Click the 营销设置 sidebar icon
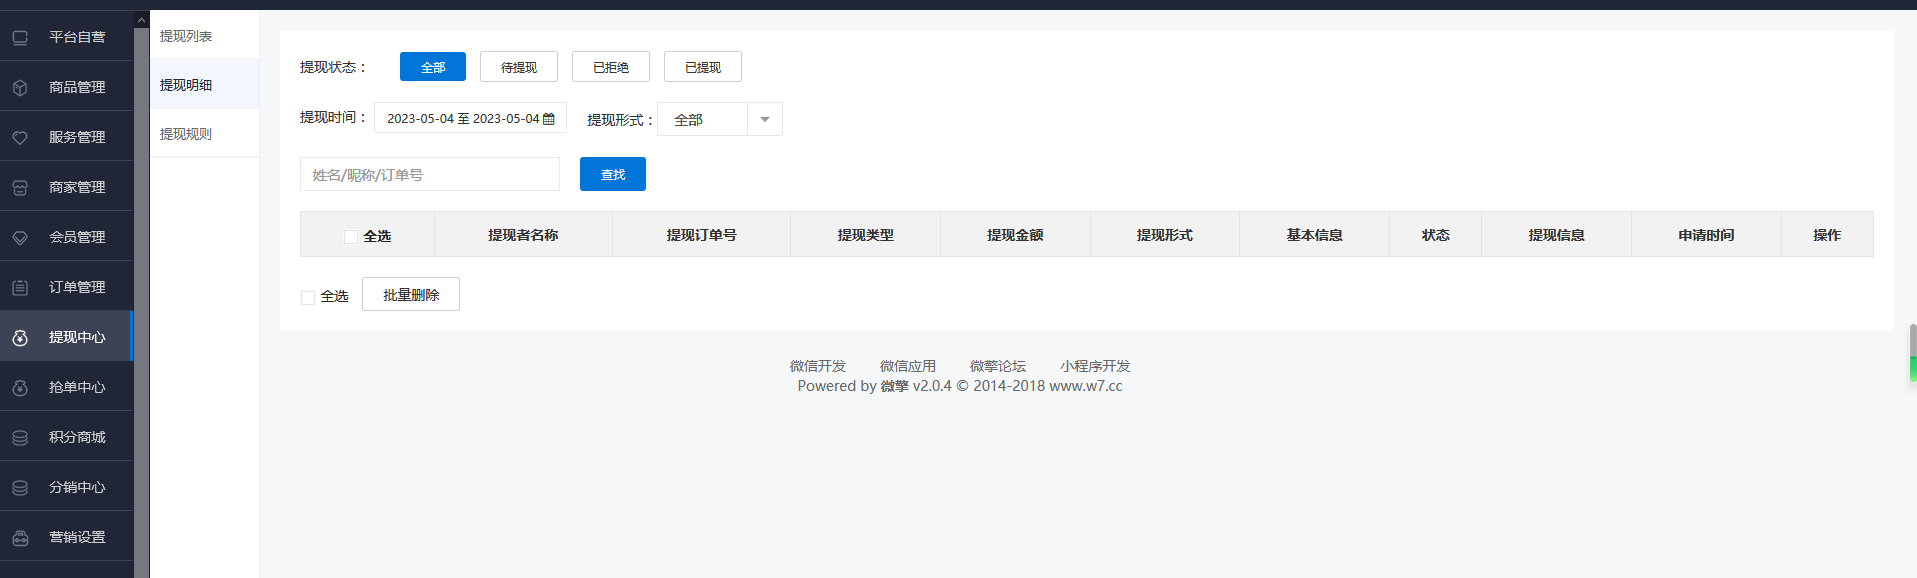 20,537
